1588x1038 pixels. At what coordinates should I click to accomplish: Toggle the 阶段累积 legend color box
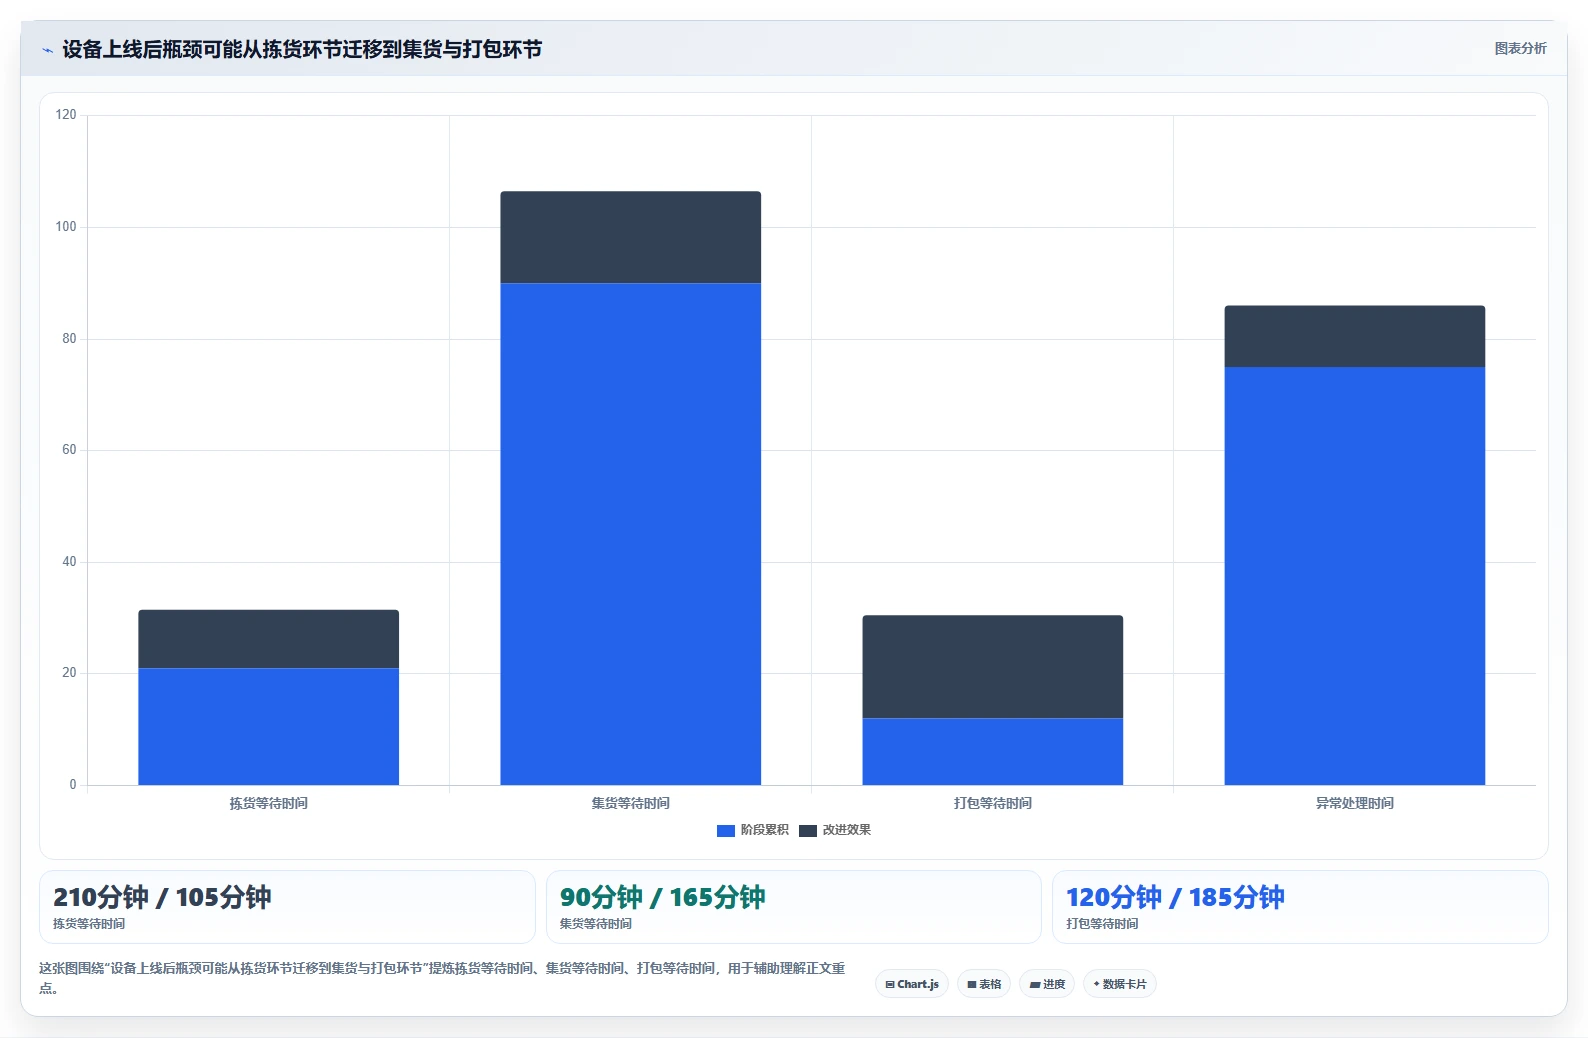tap(726, 830)
